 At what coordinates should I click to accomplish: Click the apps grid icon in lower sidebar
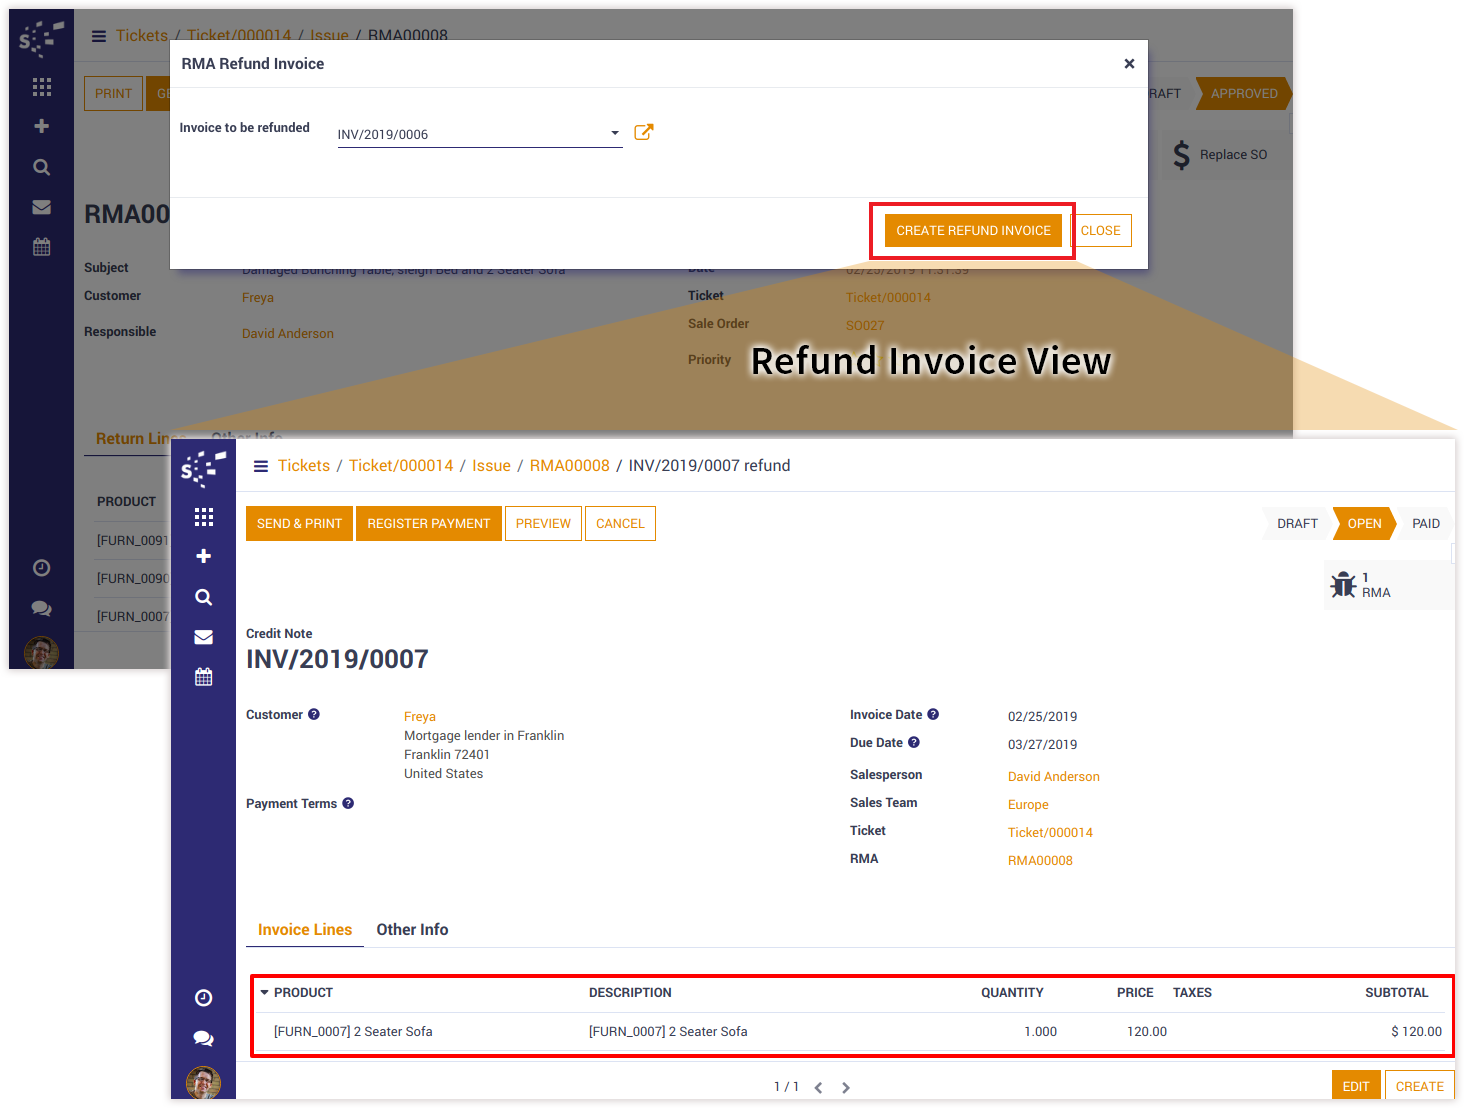coord(204,517)
